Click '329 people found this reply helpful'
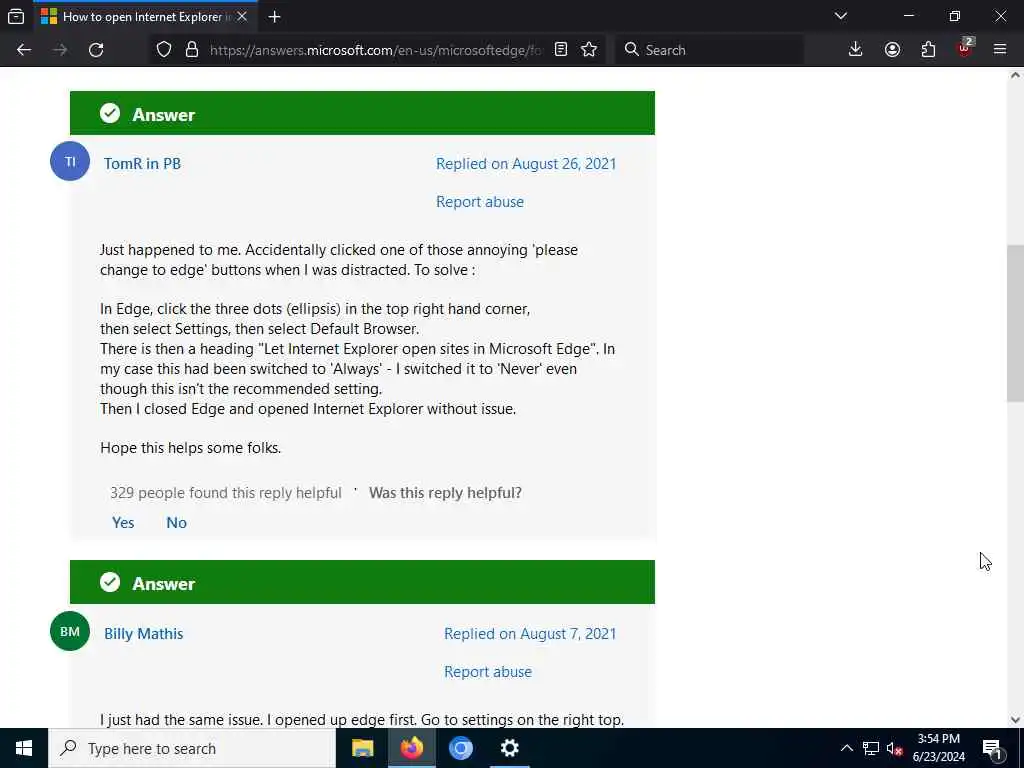This screenshot has width=1024, height=768. tap(226, 493)
